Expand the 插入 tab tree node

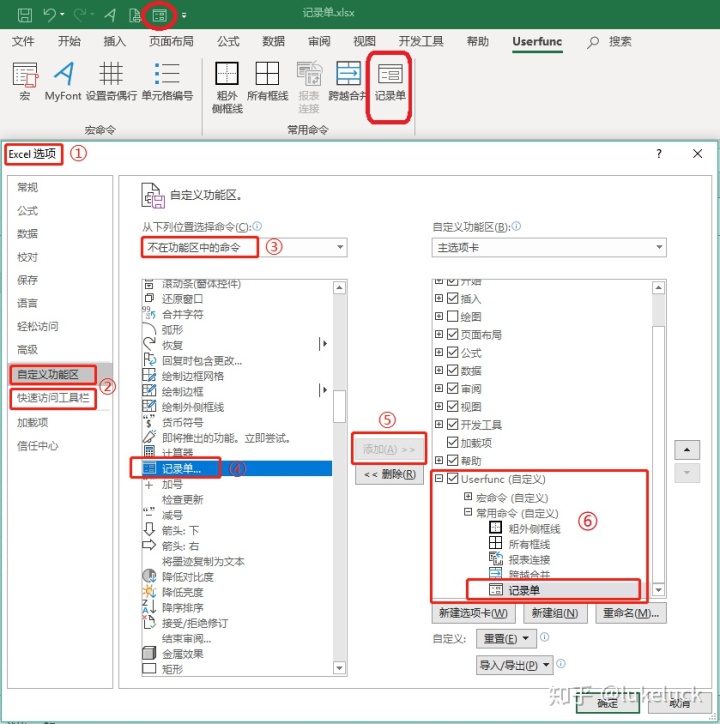439,298
